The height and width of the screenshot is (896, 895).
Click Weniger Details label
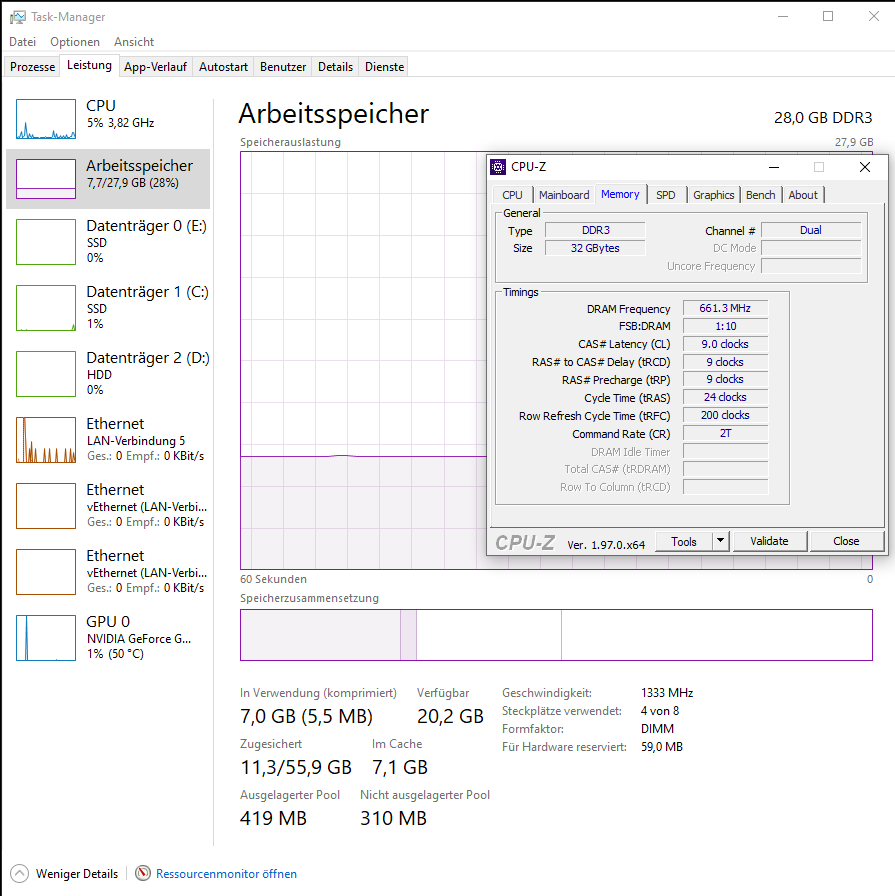click(77, 874)
